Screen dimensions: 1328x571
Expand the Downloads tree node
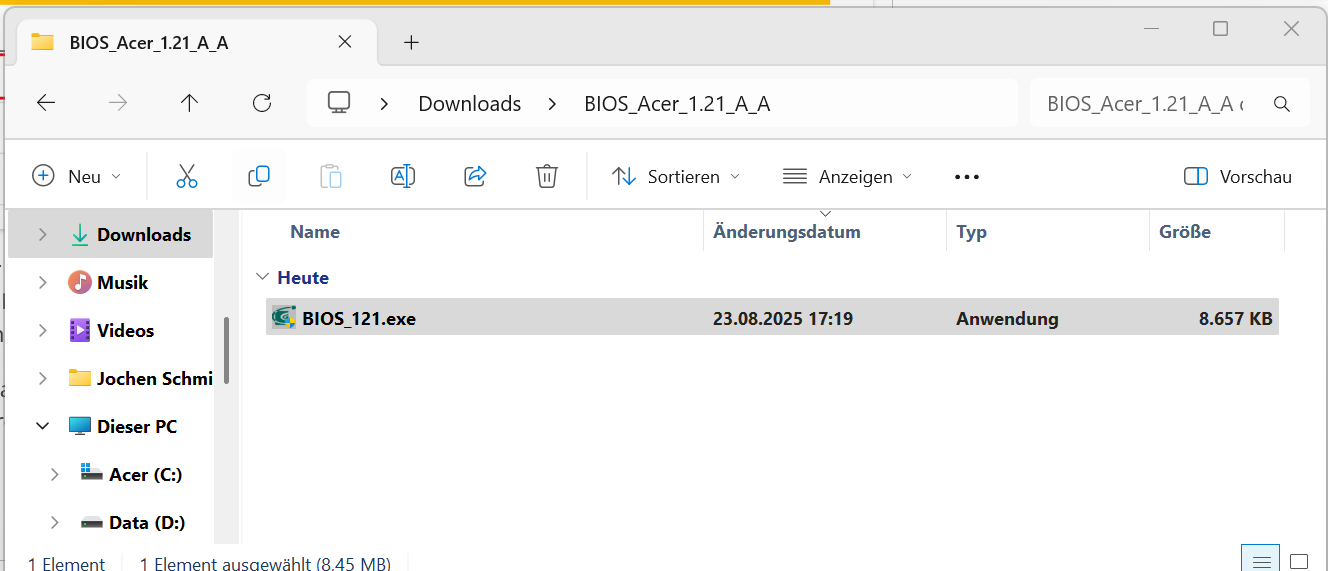42,234
